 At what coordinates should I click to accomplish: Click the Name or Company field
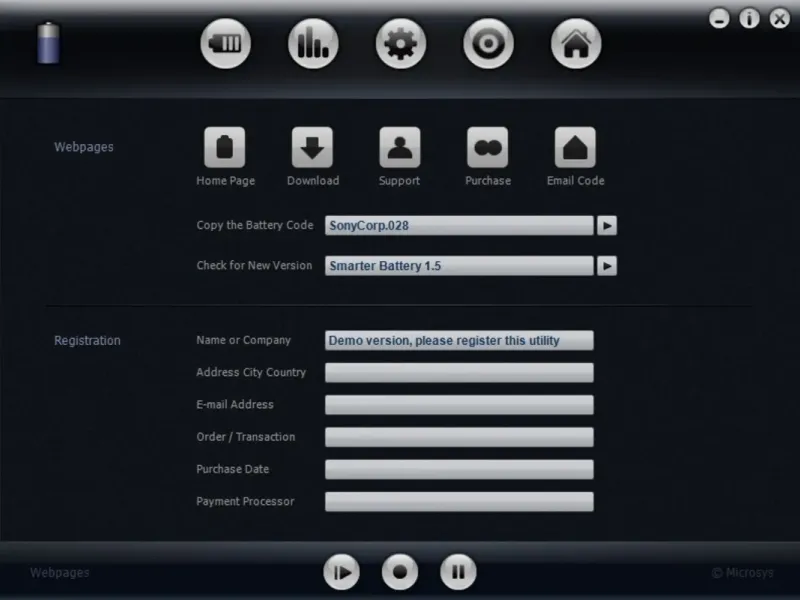pos(459,340)
